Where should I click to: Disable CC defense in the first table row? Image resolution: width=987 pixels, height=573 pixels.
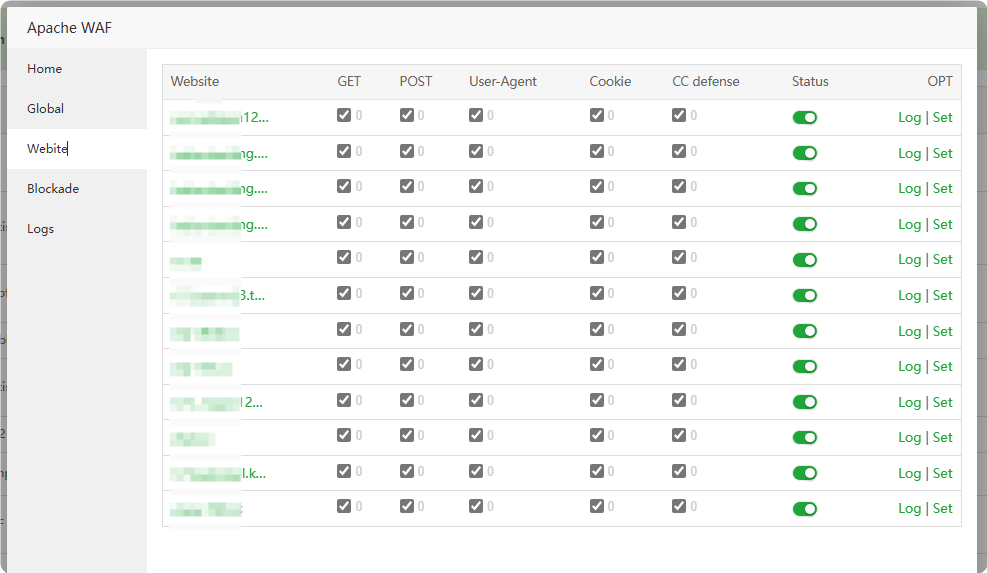click(679, 115)
